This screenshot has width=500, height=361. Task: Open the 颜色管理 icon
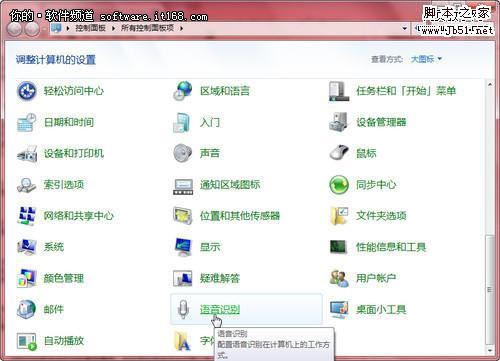pyautogui.click(x=27, y=278)
